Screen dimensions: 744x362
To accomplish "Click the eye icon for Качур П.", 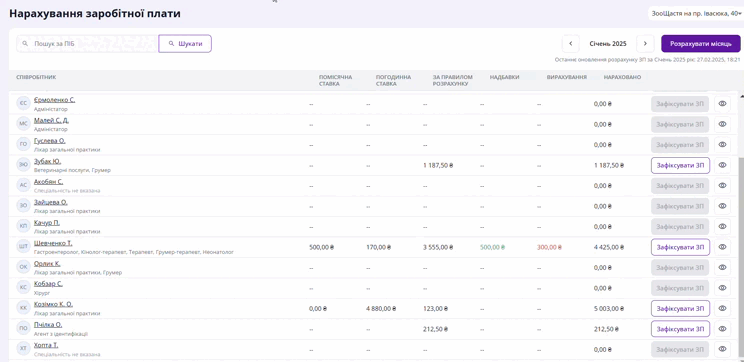I will click(722, 226).
